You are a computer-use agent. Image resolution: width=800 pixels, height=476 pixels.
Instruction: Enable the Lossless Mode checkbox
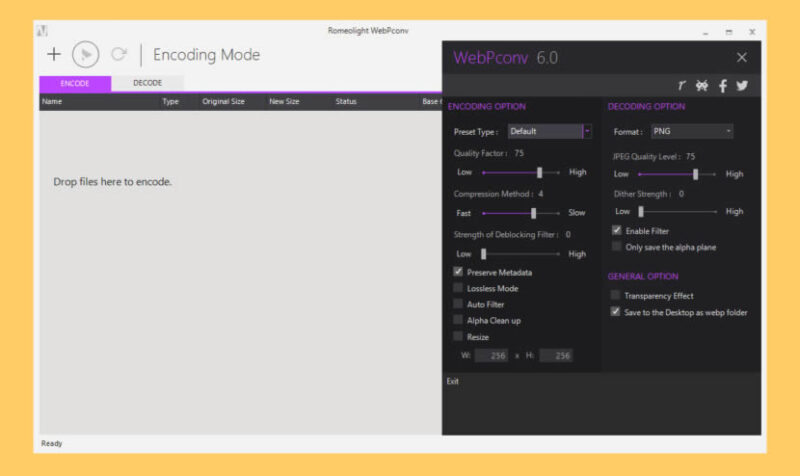coord(458,288)
